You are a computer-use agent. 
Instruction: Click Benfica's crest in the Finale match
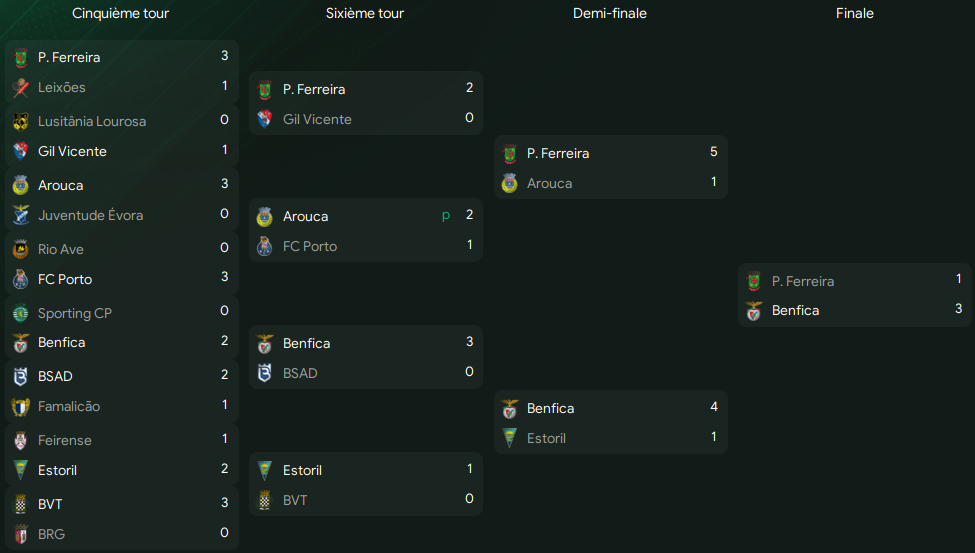click(754, 311)
